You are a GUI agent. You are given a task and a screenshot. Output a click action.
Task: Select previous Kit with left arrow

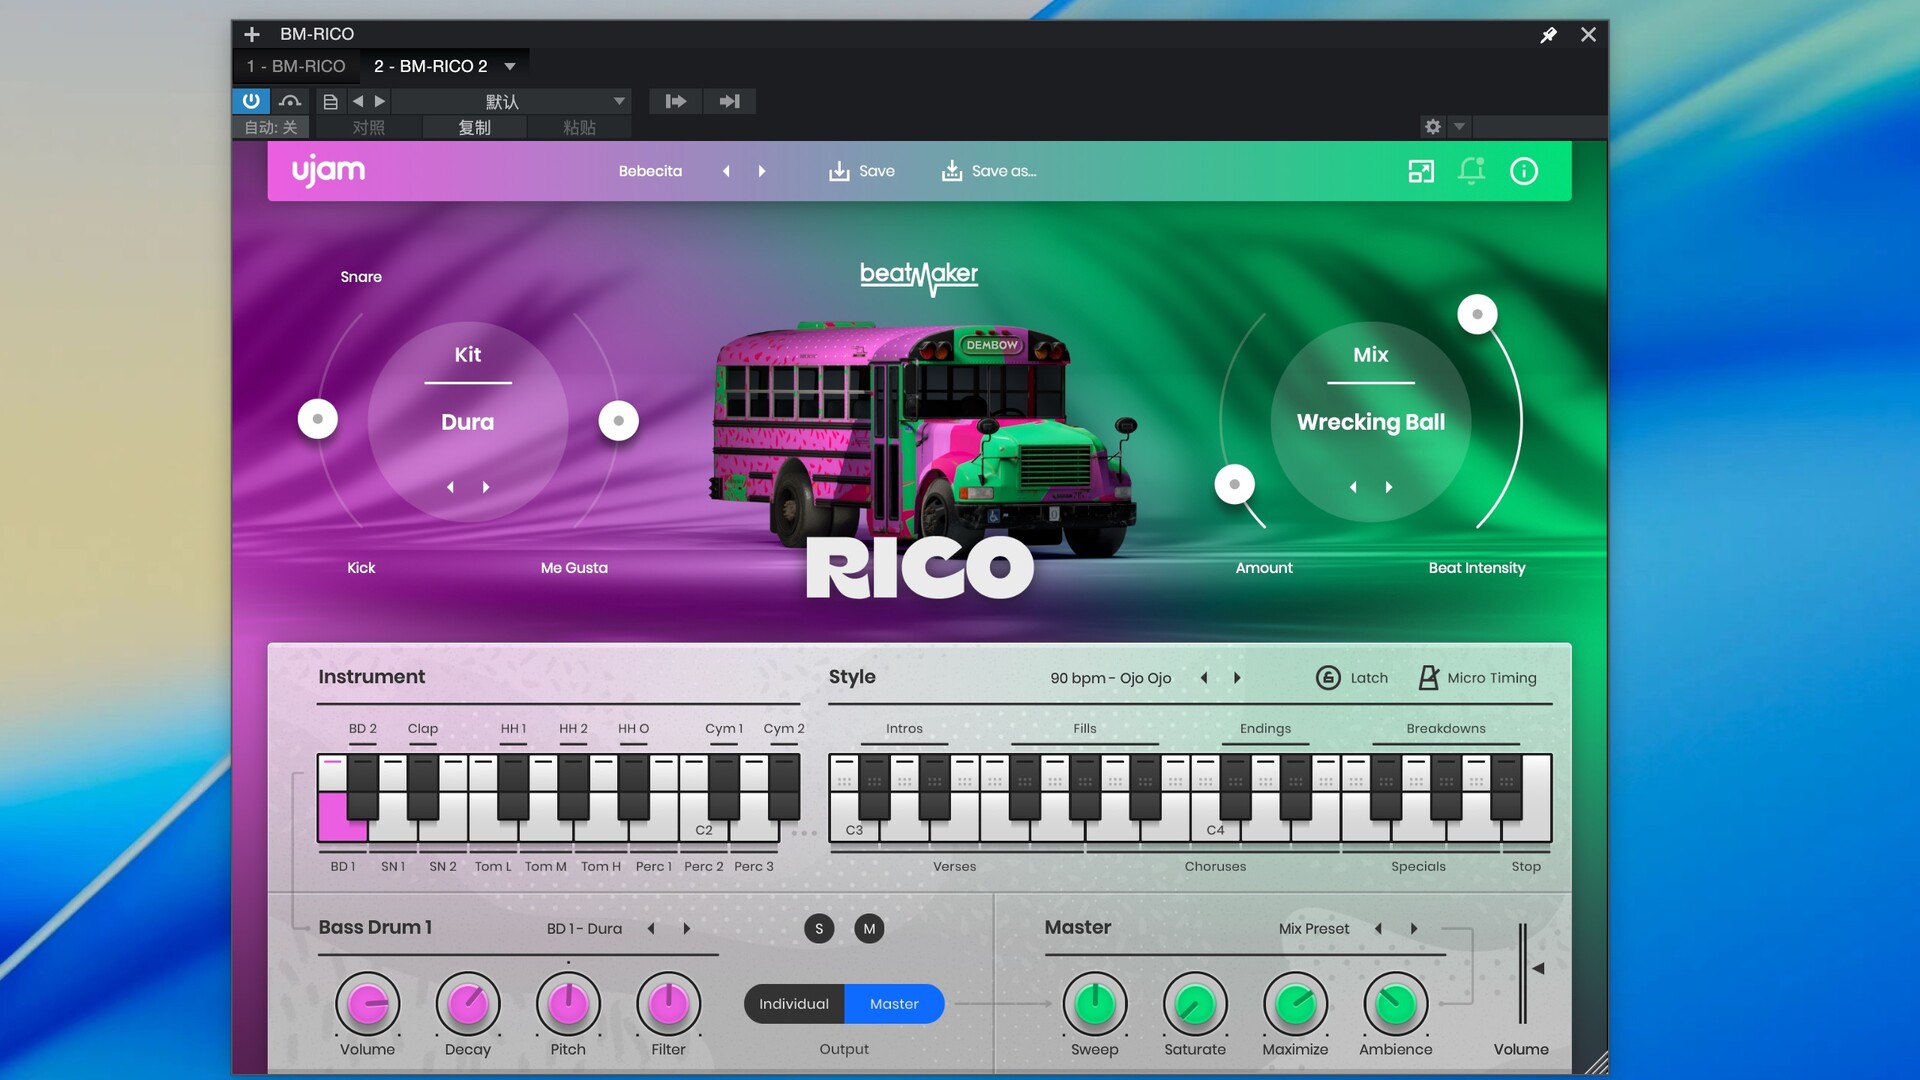tap(450, 487)
